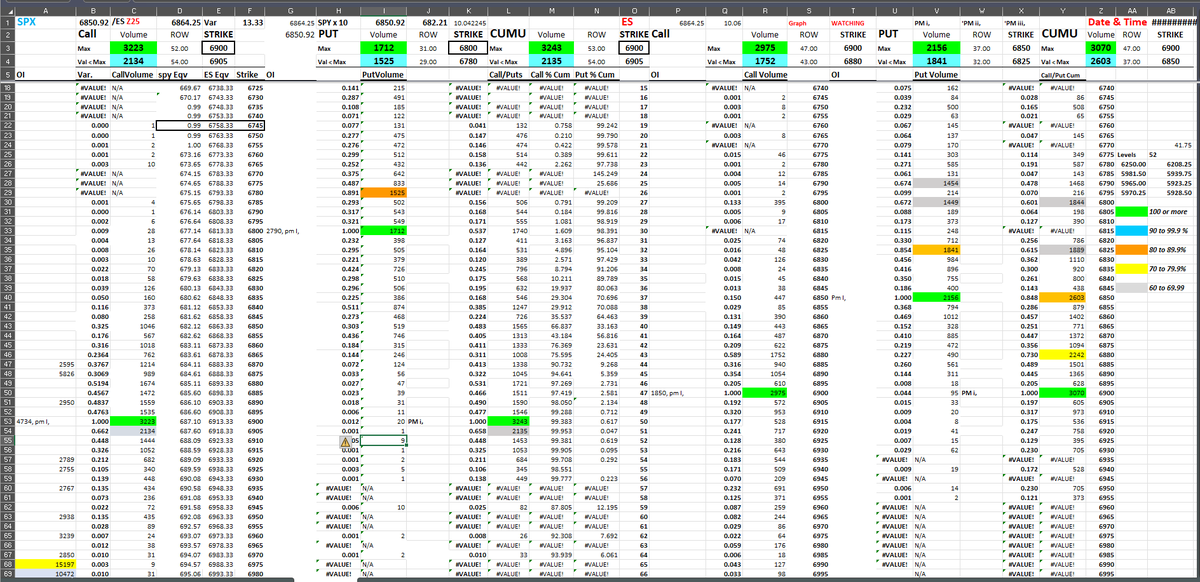Select cyan ES CUMU Val<Max 2603 in row 4

pyautogui.click(x=1101, y=61)
